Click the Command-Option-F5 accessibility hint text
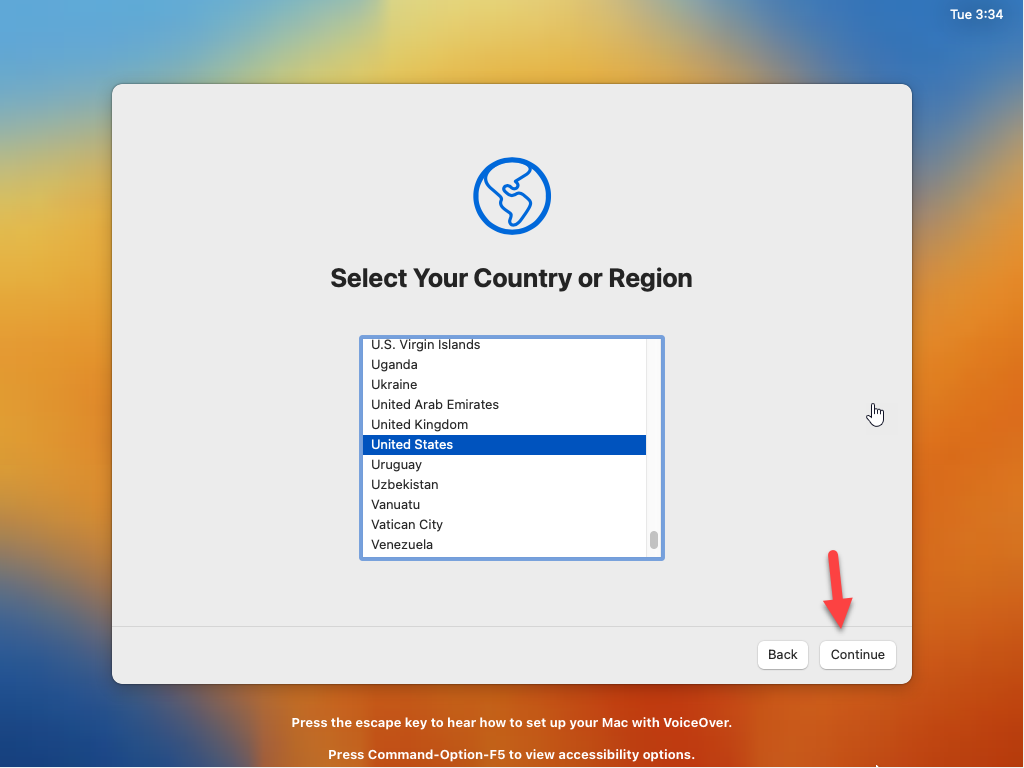Image resolution: width=1024 pixels, height=768 pixels. click(511, 754)
